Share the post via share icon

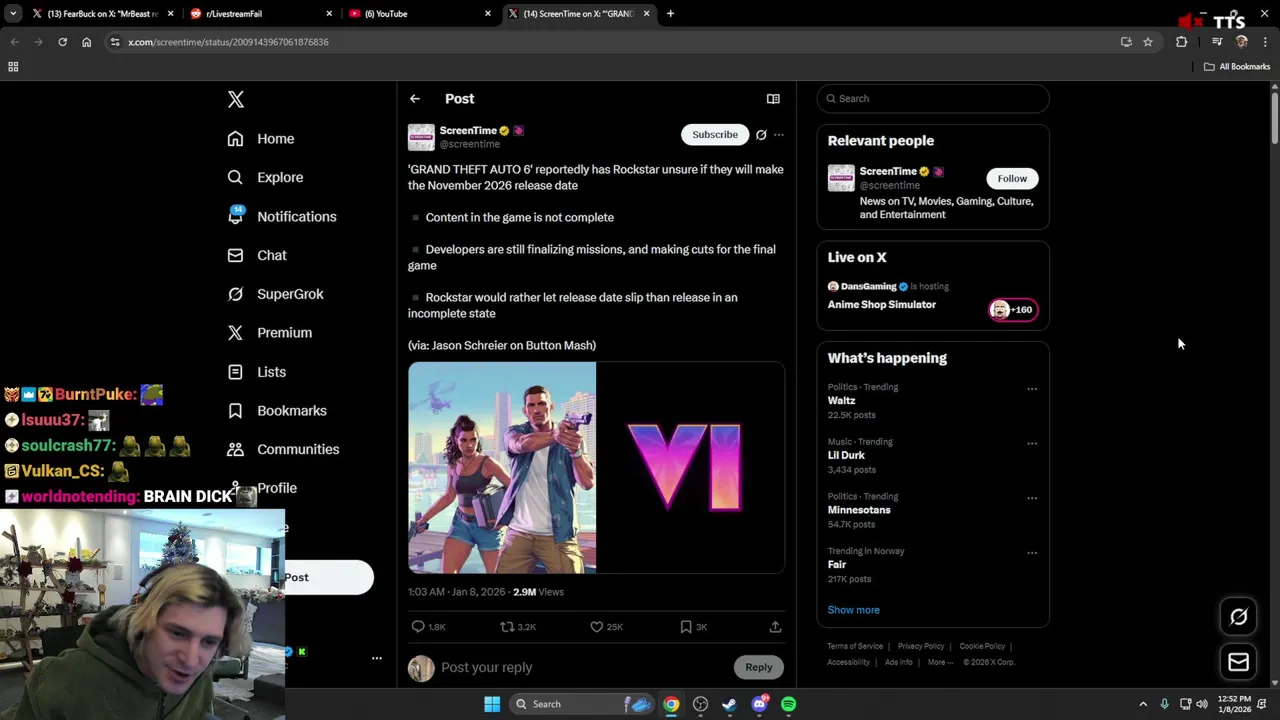[775, 627]
